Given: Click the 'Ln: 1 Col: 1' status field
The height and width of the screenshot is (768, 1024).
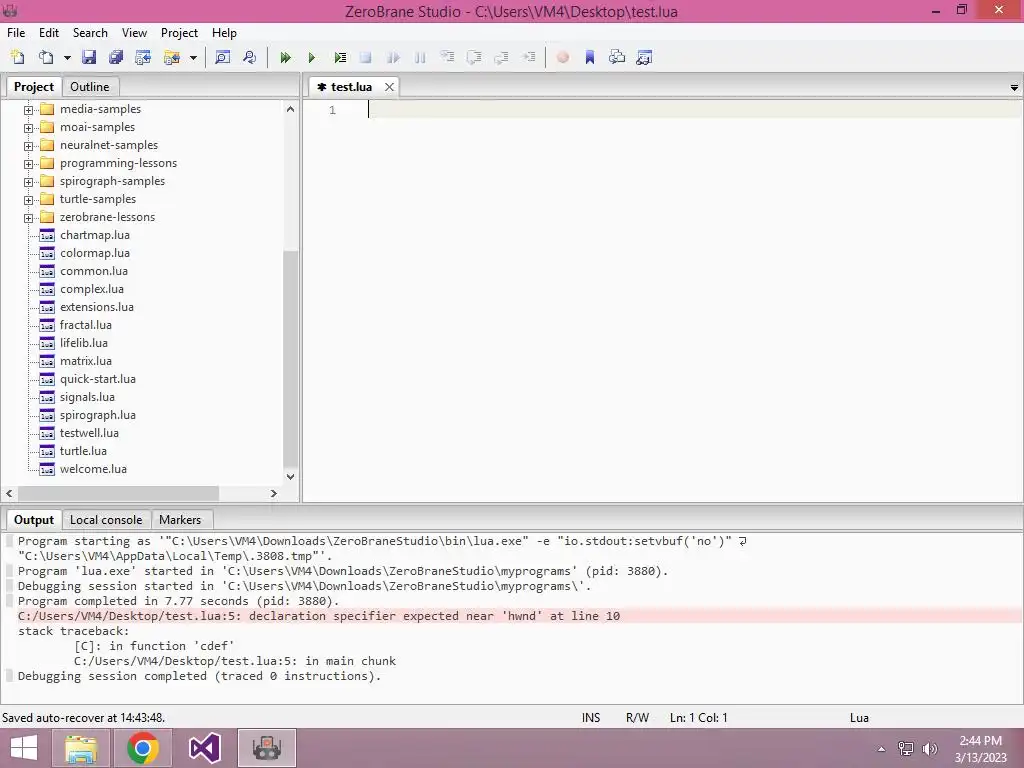Looking at the screenshot, I should coord(698,718).
